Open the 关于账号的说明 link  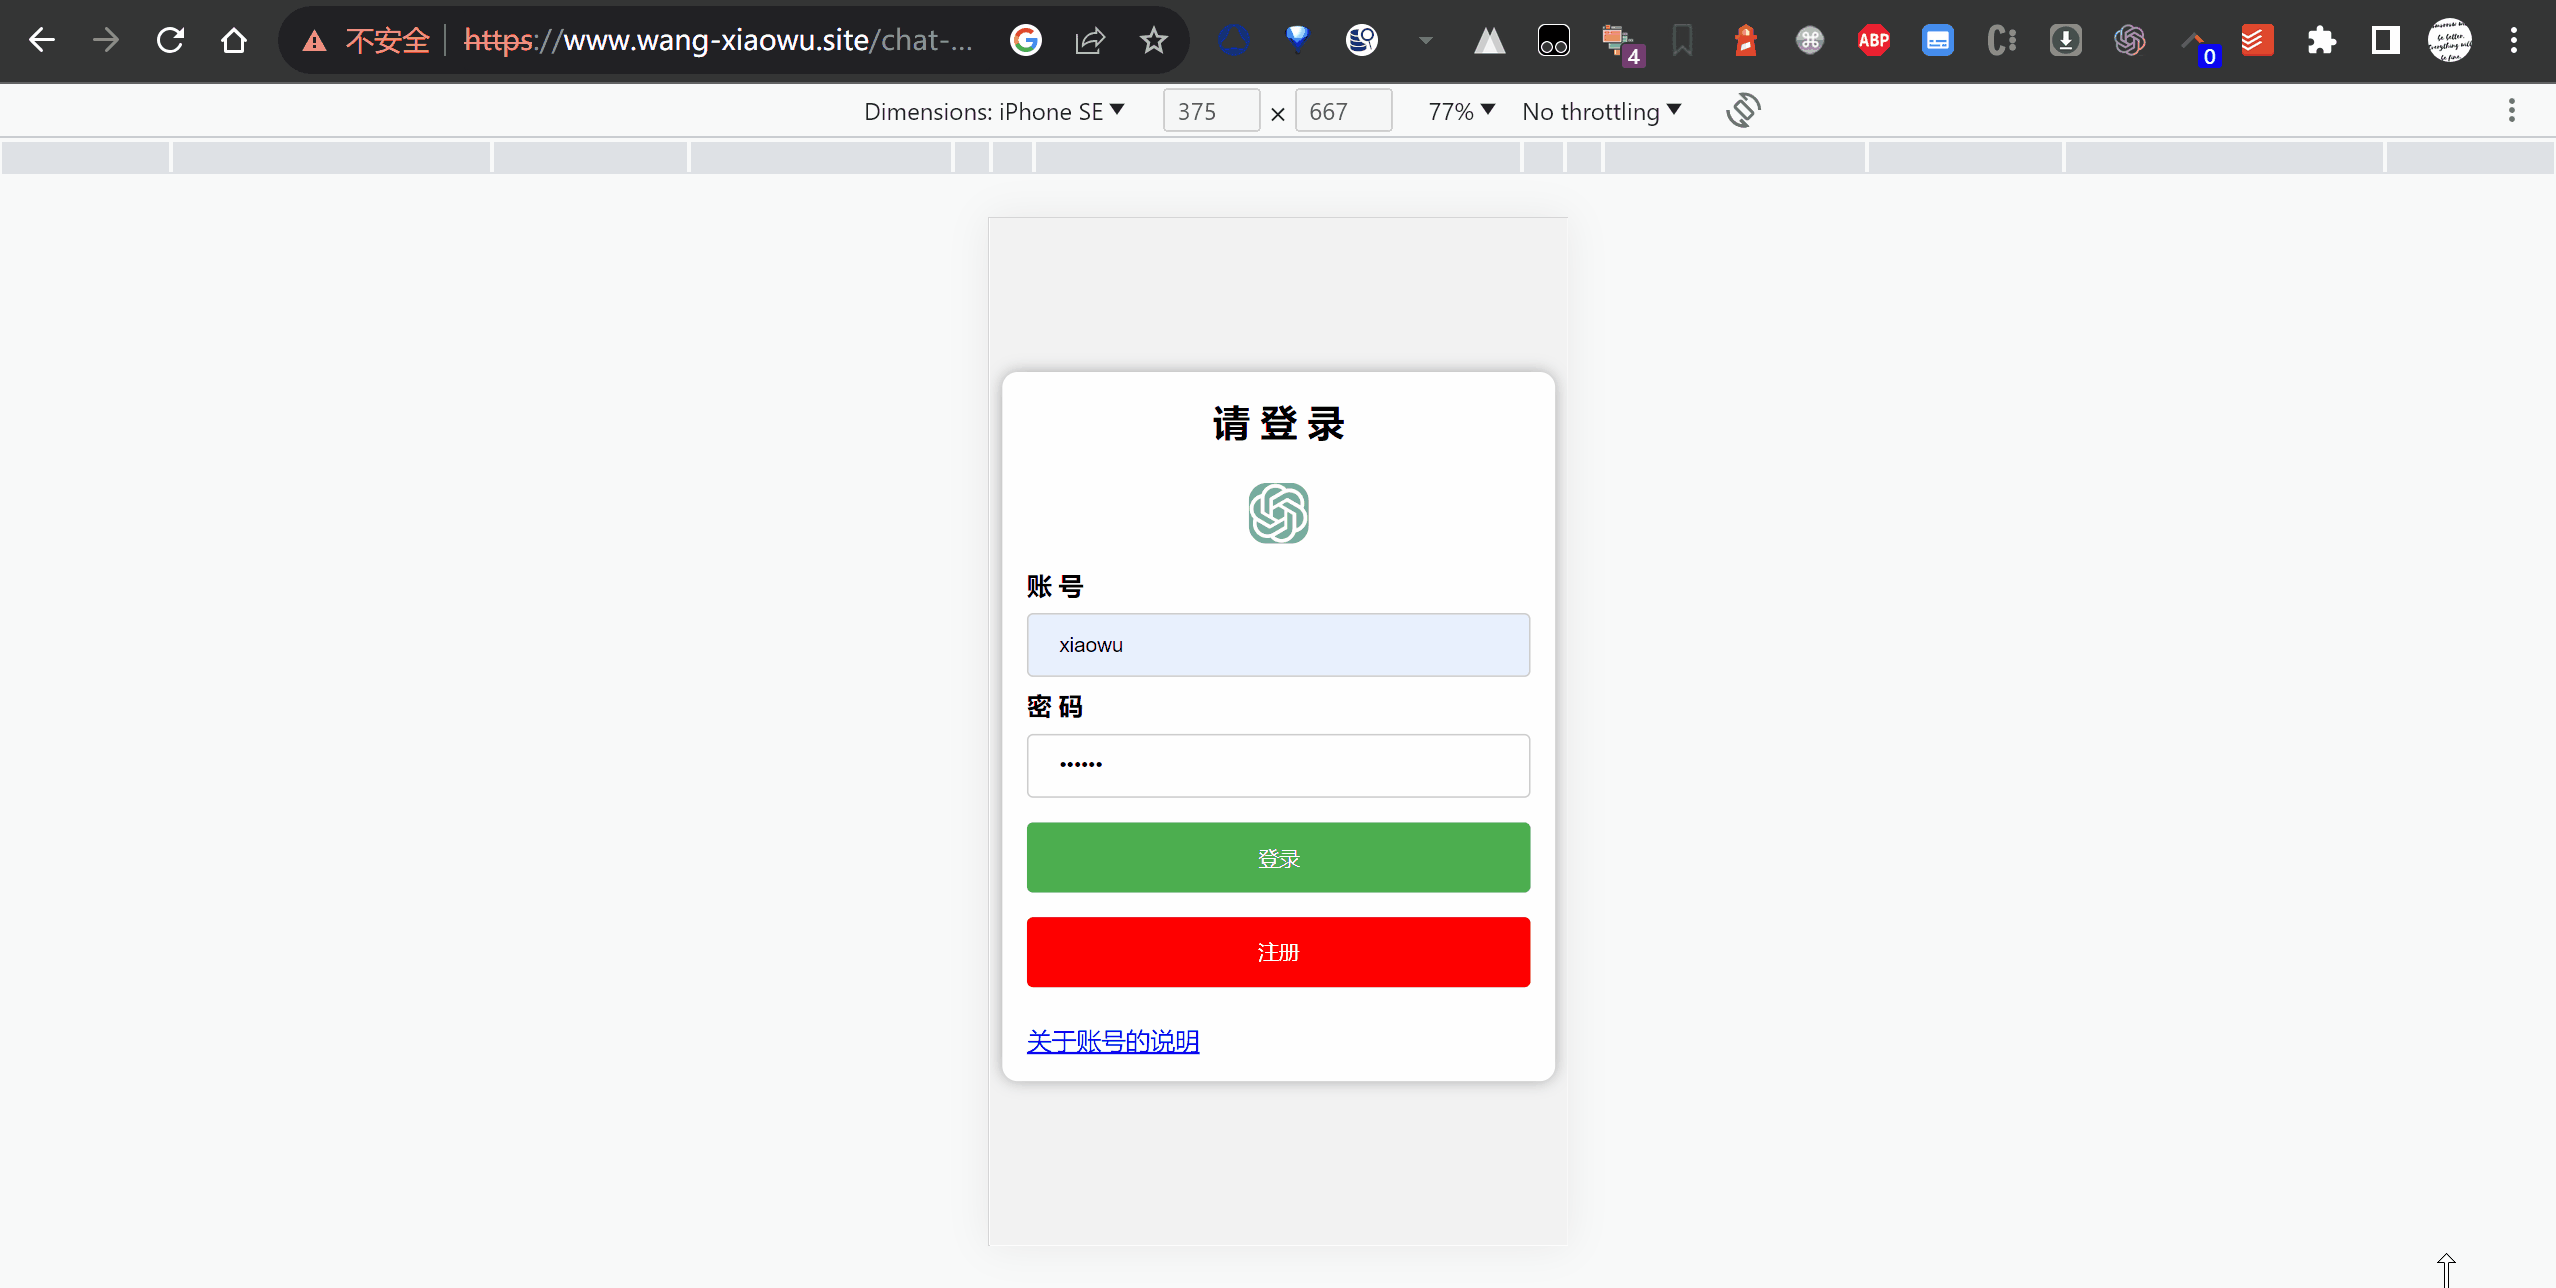1112,1041
